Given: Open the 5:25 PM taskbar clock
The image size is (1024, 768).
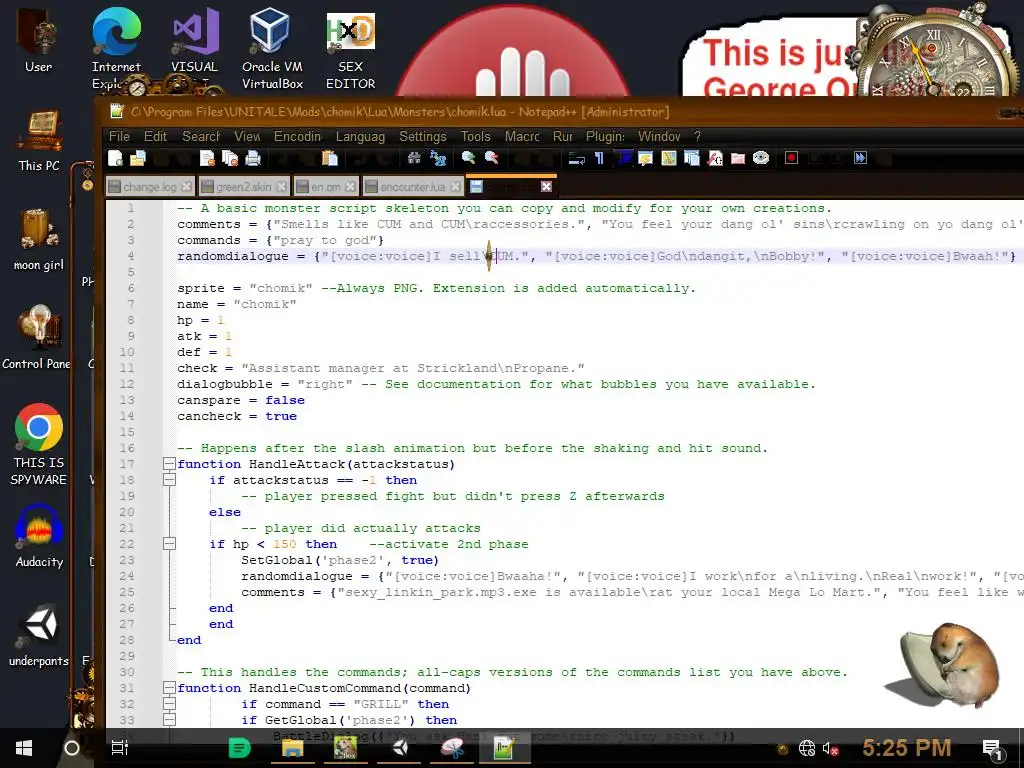Looking at the screenshot, I should pyautogui.click(x=906, y=748).
